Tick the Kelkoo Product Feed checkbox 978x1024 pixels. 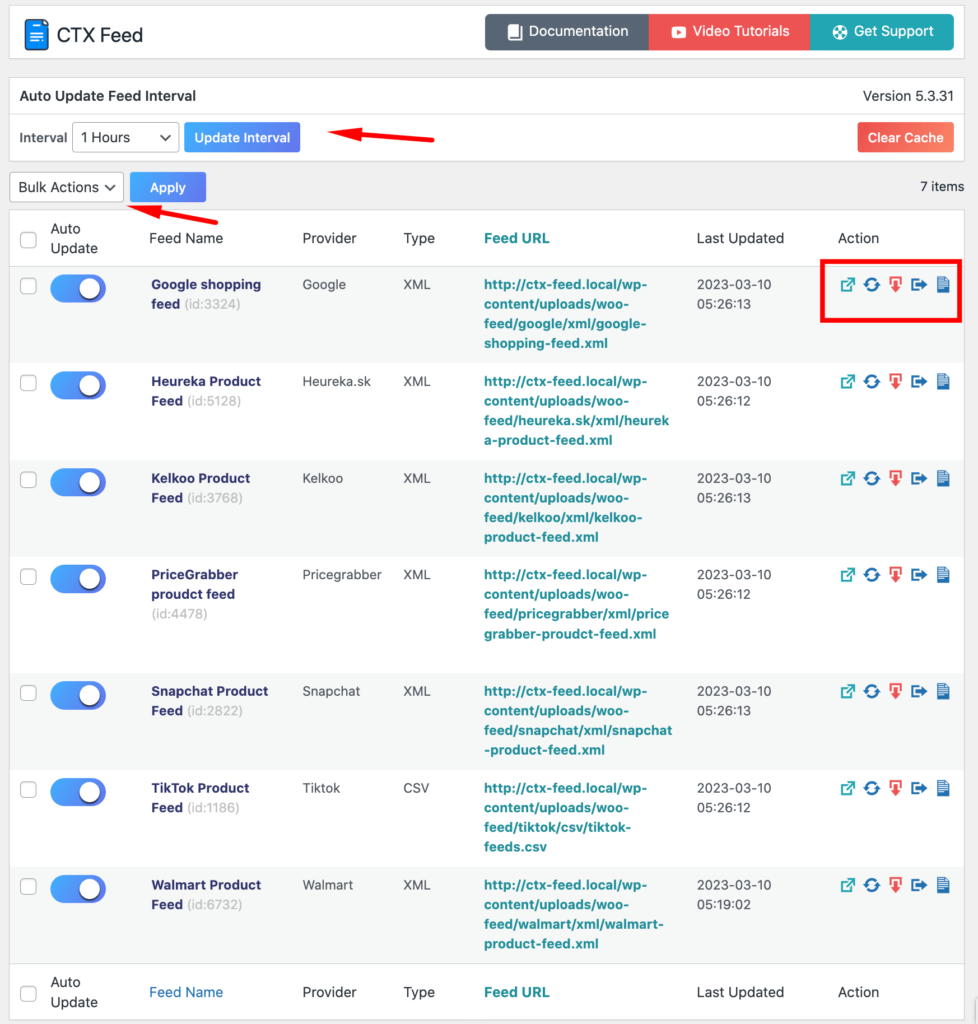(x=28, y=480)
